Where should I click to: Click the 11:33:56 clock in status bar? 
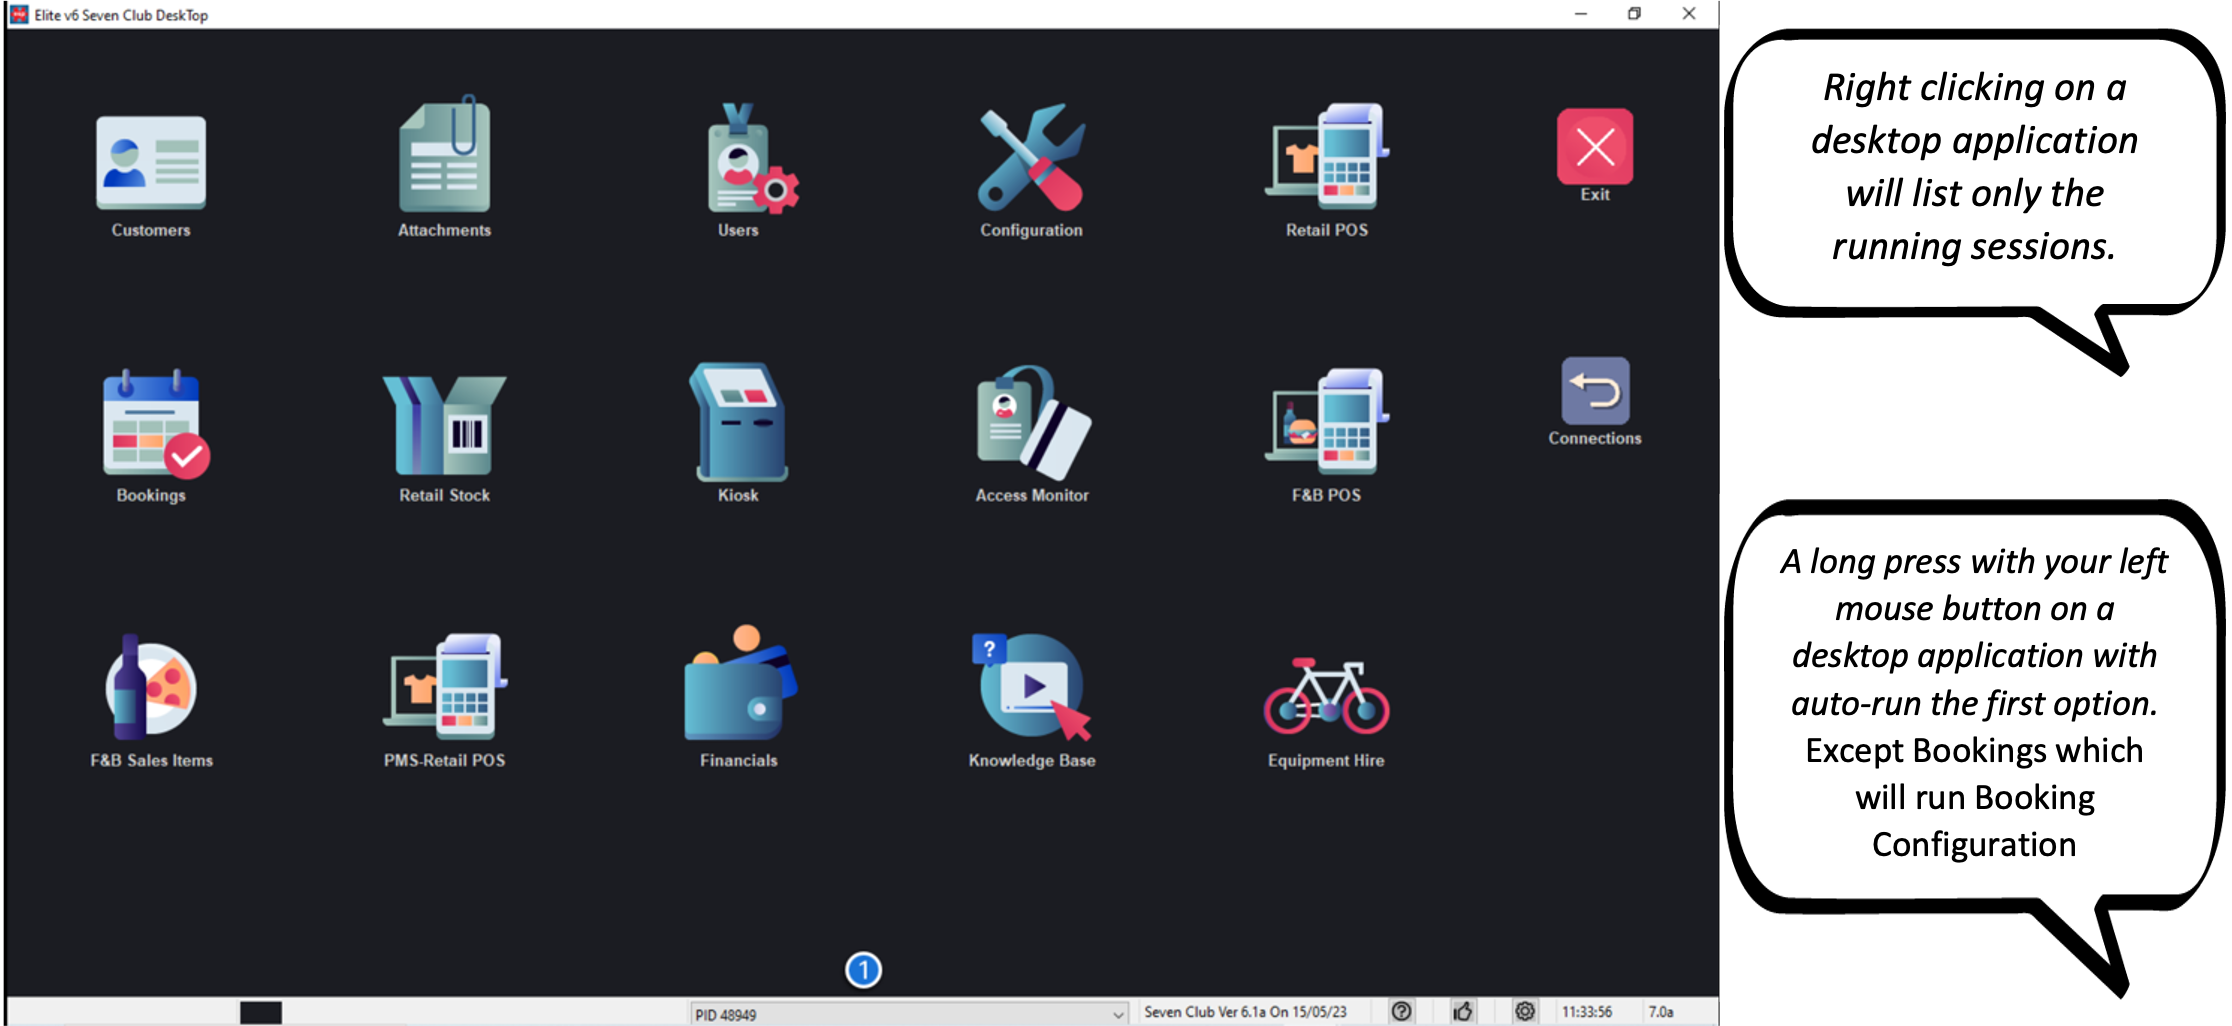click(1587, 1012)
